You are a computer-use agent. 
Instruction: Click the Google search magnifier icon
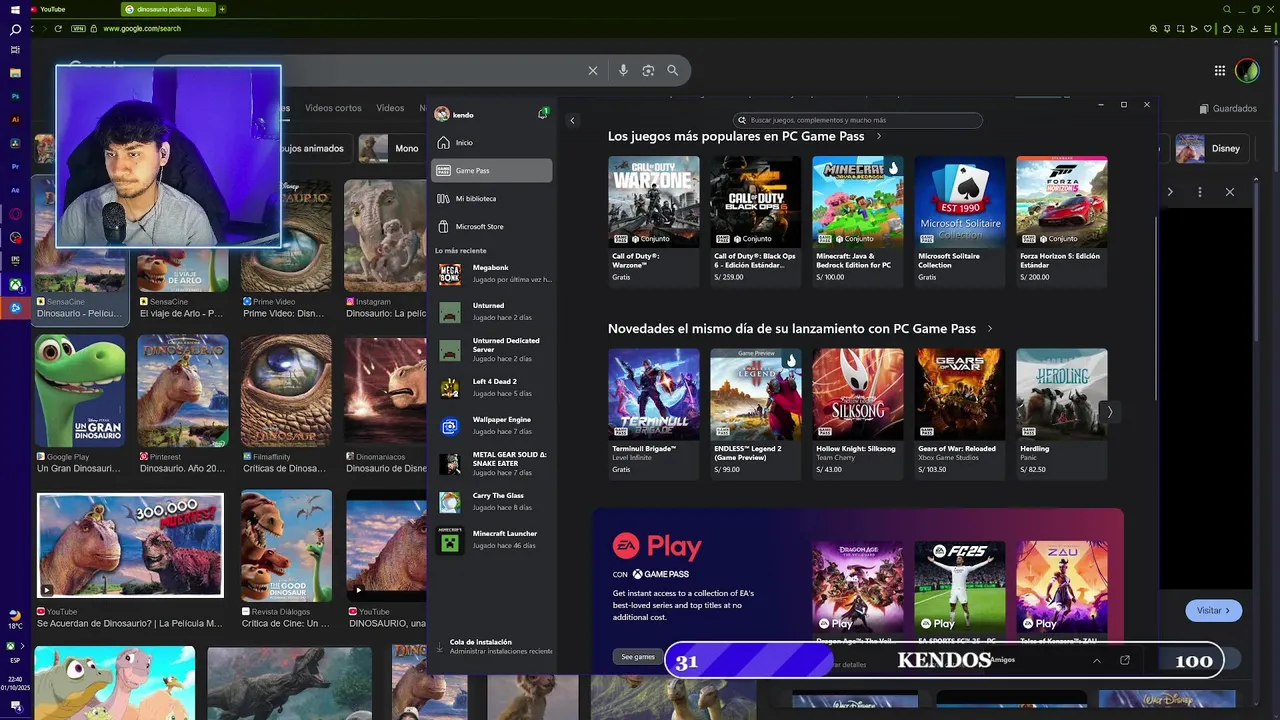click(x=672, y=70)
